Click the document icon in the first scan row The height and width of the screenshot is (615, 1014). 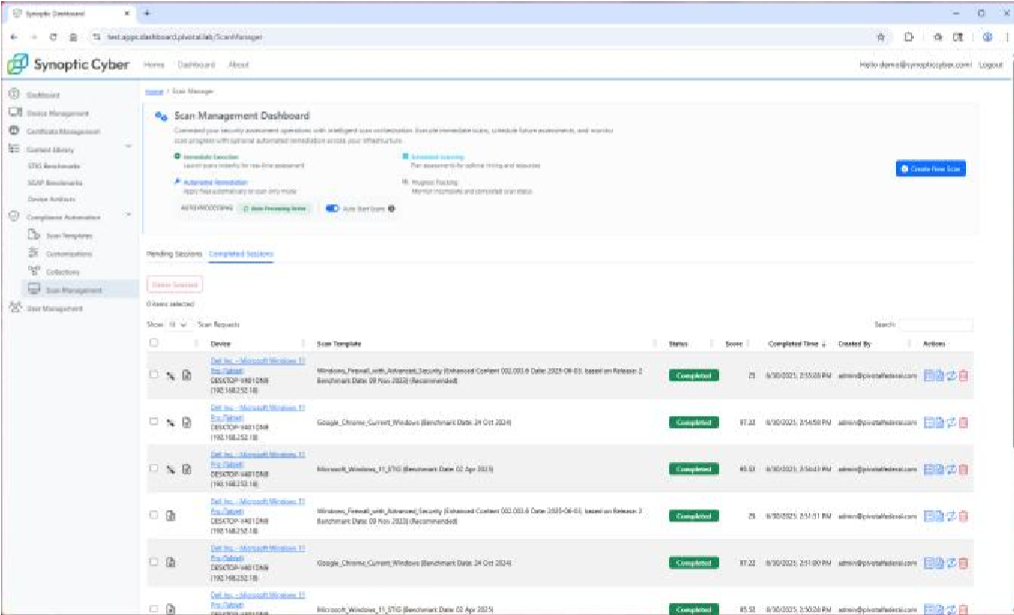point(186,376)
